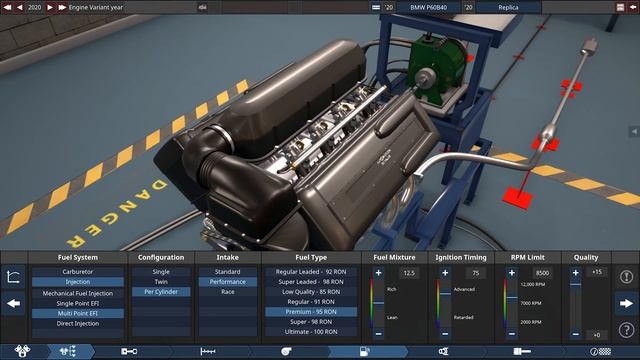Jump back years with double left arrow
This screenshot has height=360, width=640.
point(7,7)
